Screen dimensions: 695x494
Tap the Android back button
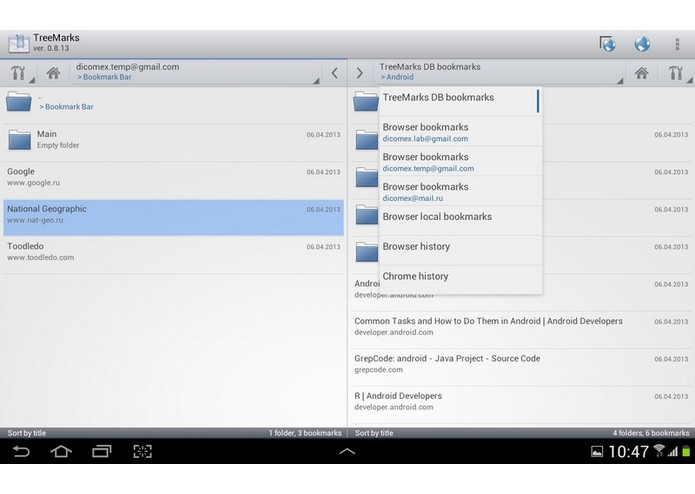21,451
